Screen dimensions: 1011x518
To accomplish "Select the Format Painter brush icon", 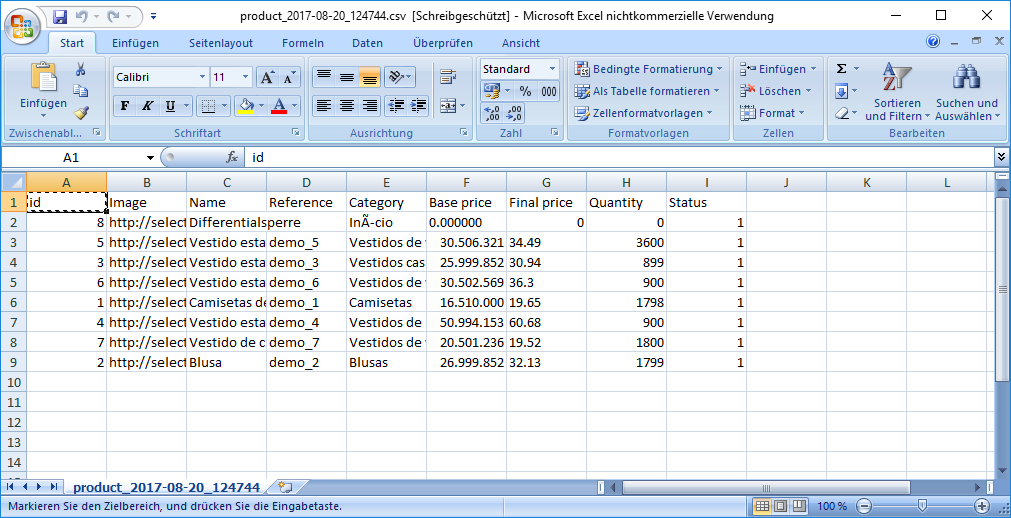I will (81, 112).
